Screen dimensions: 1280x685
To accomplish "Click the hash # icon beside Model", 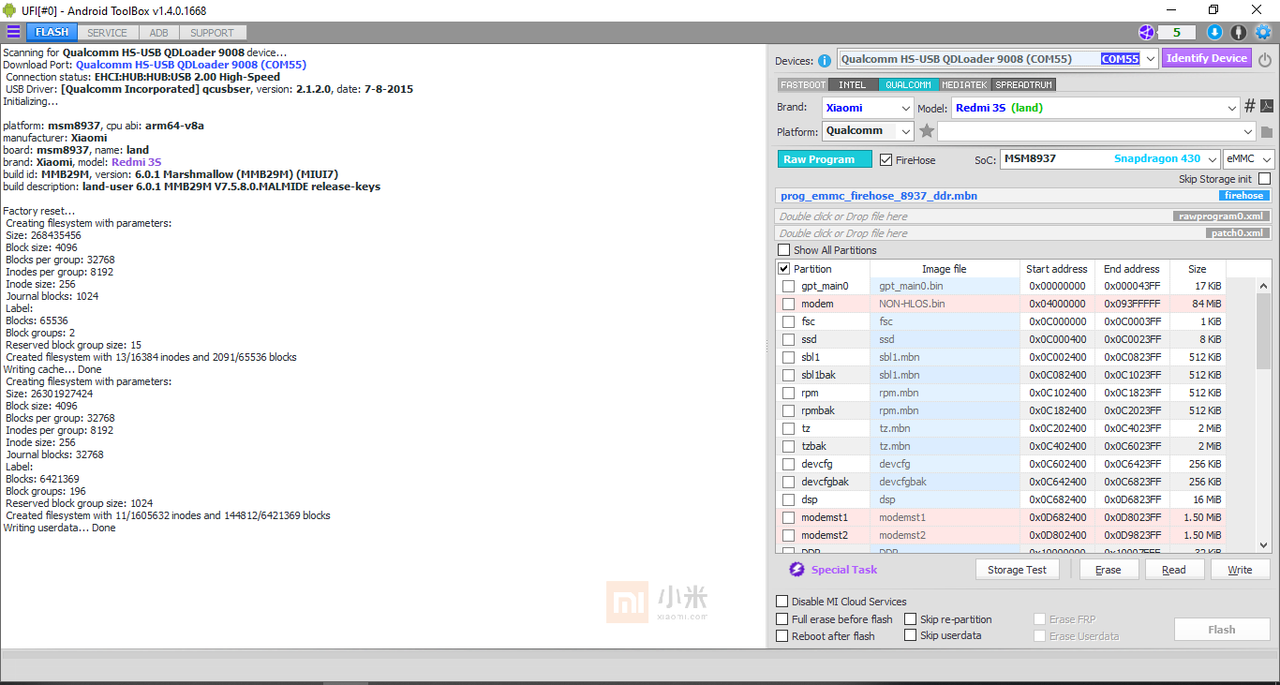I will click(x=1249, y=107).
